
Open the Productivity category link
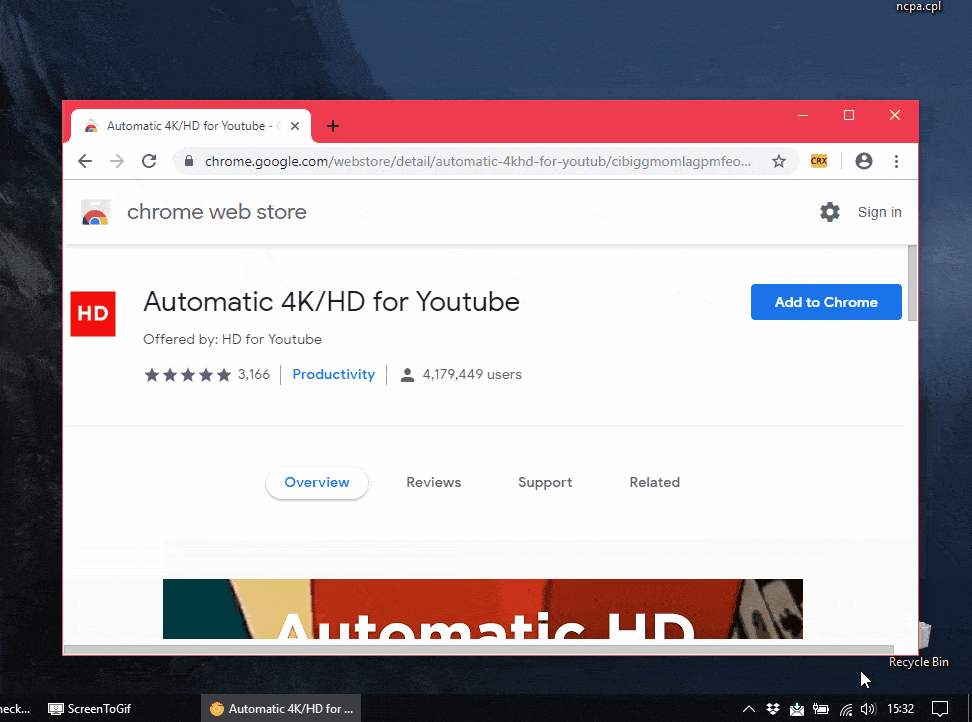pyautogui.click(x=333, y=374)
